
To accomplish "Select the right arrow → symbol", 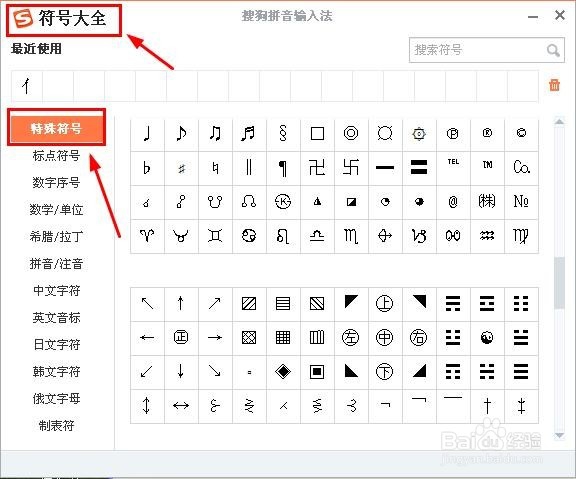I will pyautogui.click(x=215, y=338).
